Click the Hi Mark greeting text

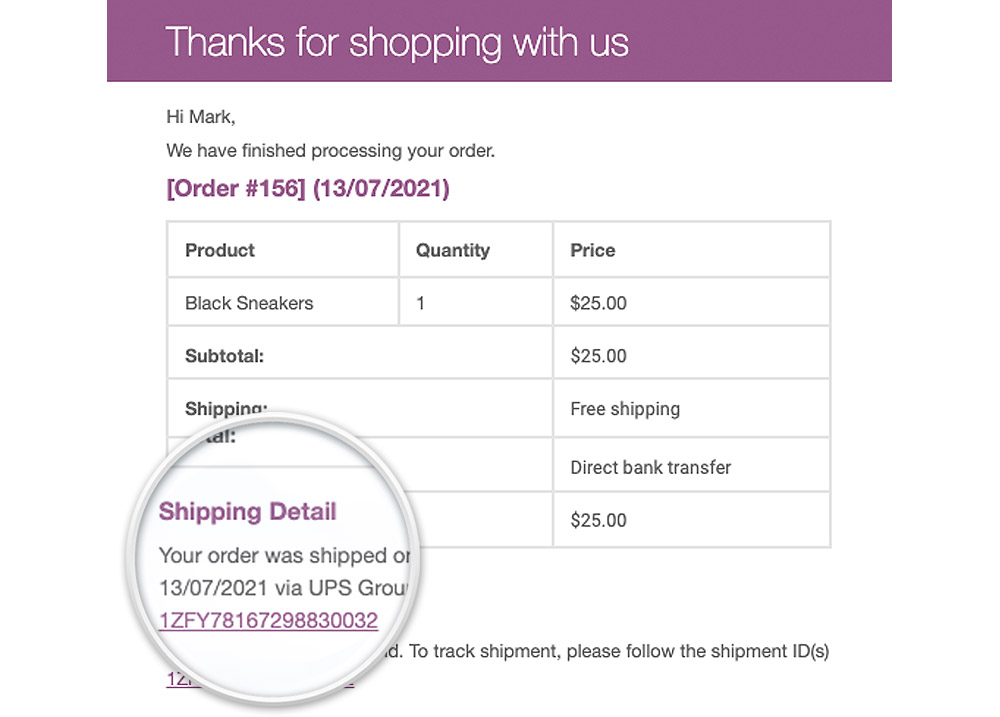[x=201, y=117]
